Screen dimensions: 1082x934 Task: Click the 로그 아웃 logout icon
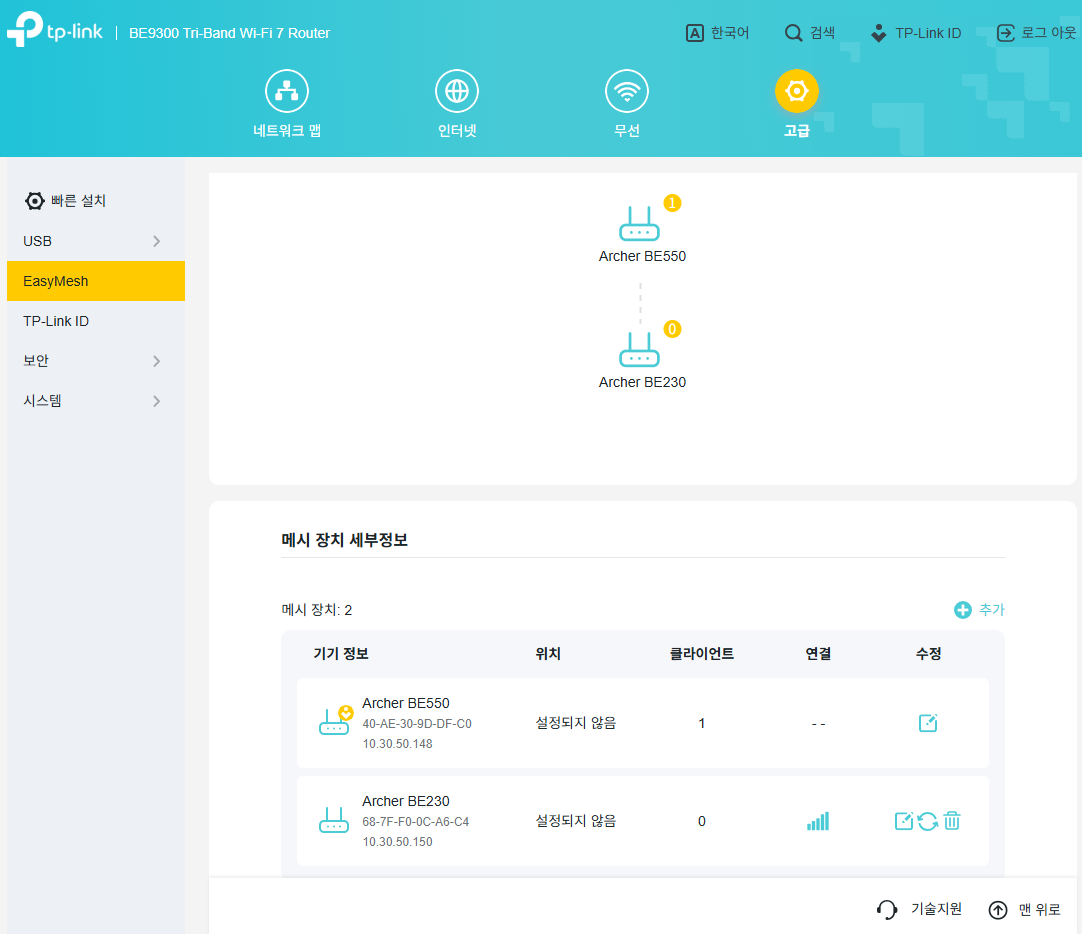[x=1005, y=32]
